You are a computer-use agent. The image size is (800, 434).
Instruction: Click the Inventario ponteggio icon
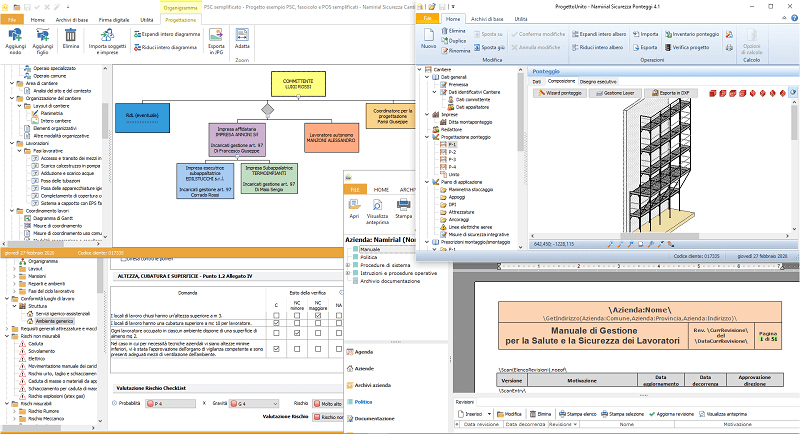(x=670, y=33)
